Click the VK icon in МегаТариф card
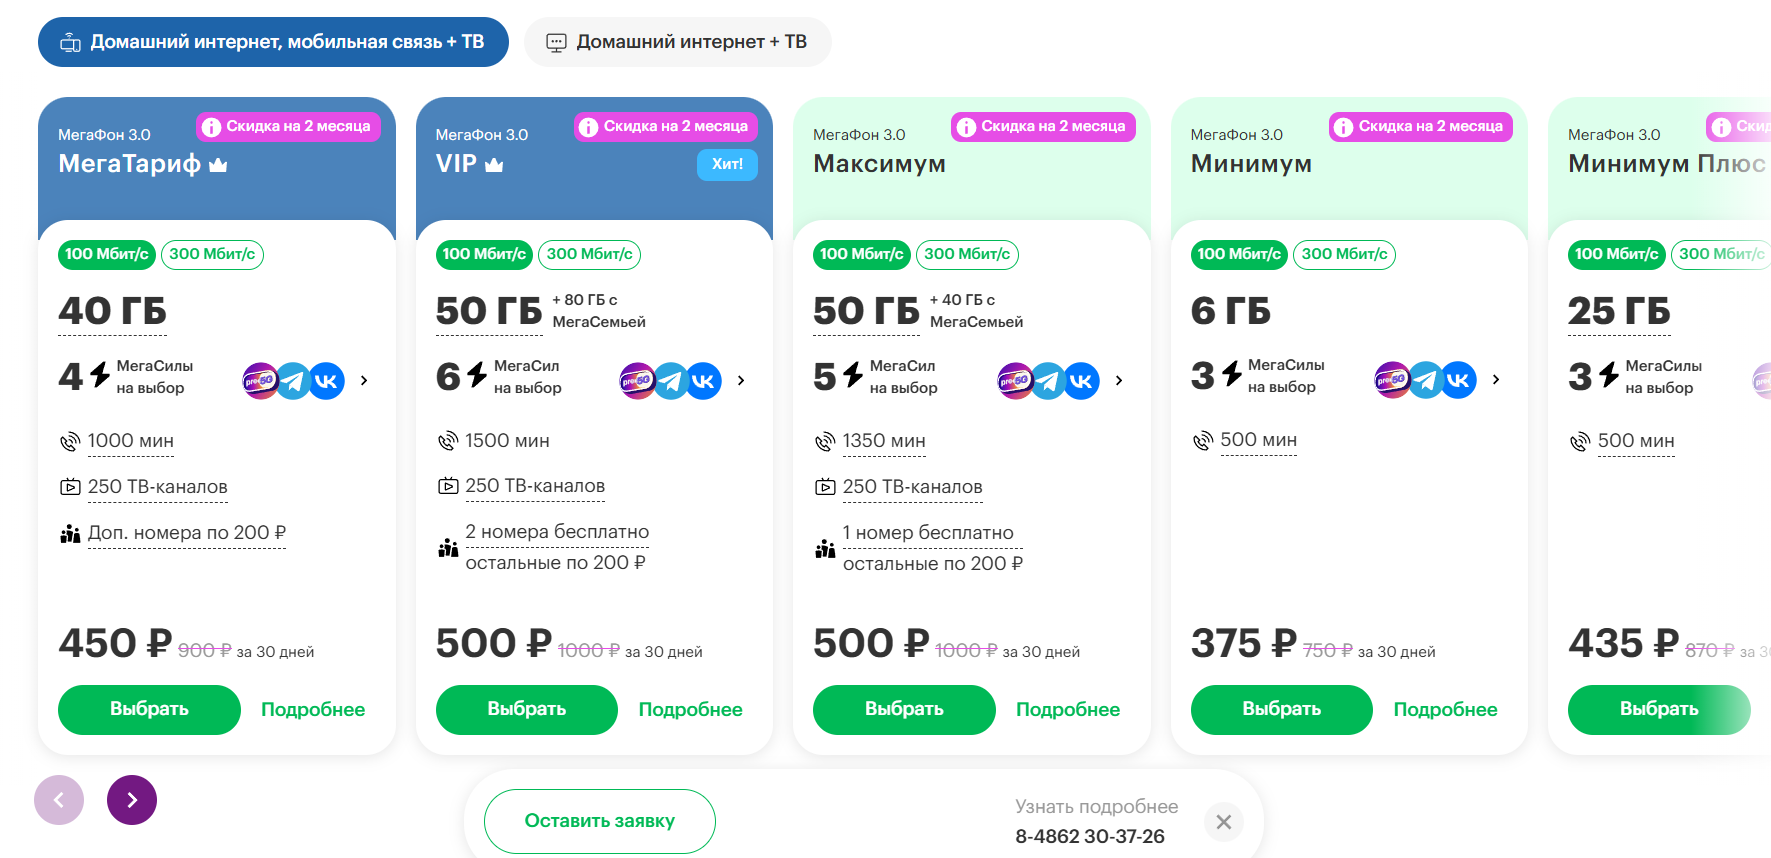This screenshot has height=858, width=1771. pos(326,381)
